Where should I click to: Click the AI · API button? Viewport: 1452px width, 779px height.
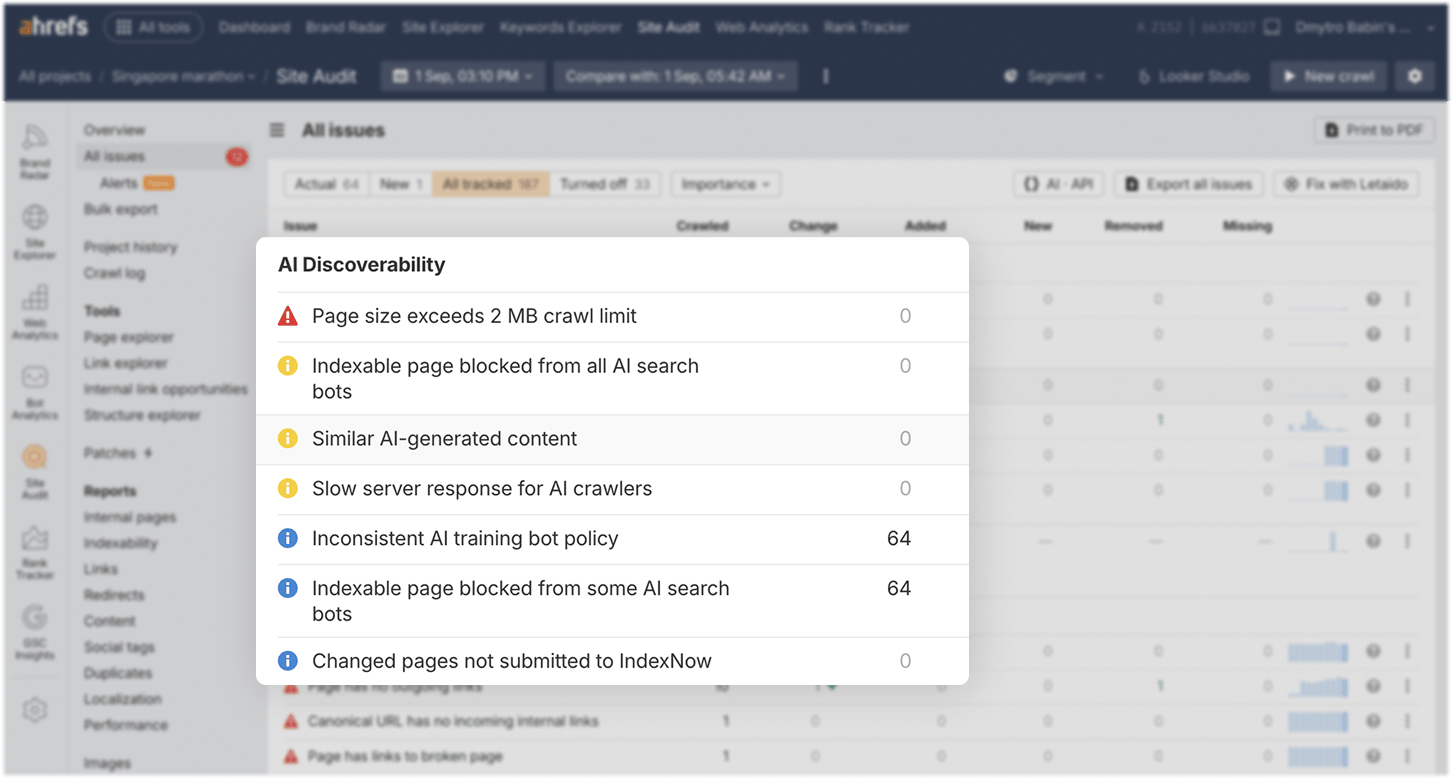coord(1059,184)
